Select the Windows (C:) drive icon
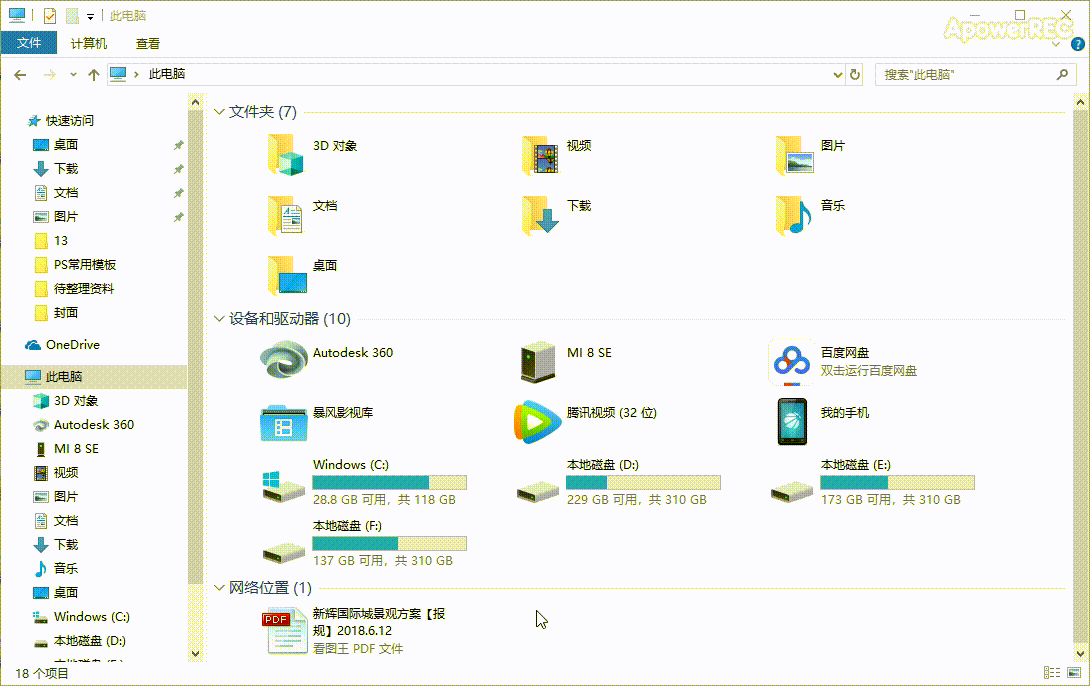Viewport: 1090px width, 686px height. tap(284, 485)
